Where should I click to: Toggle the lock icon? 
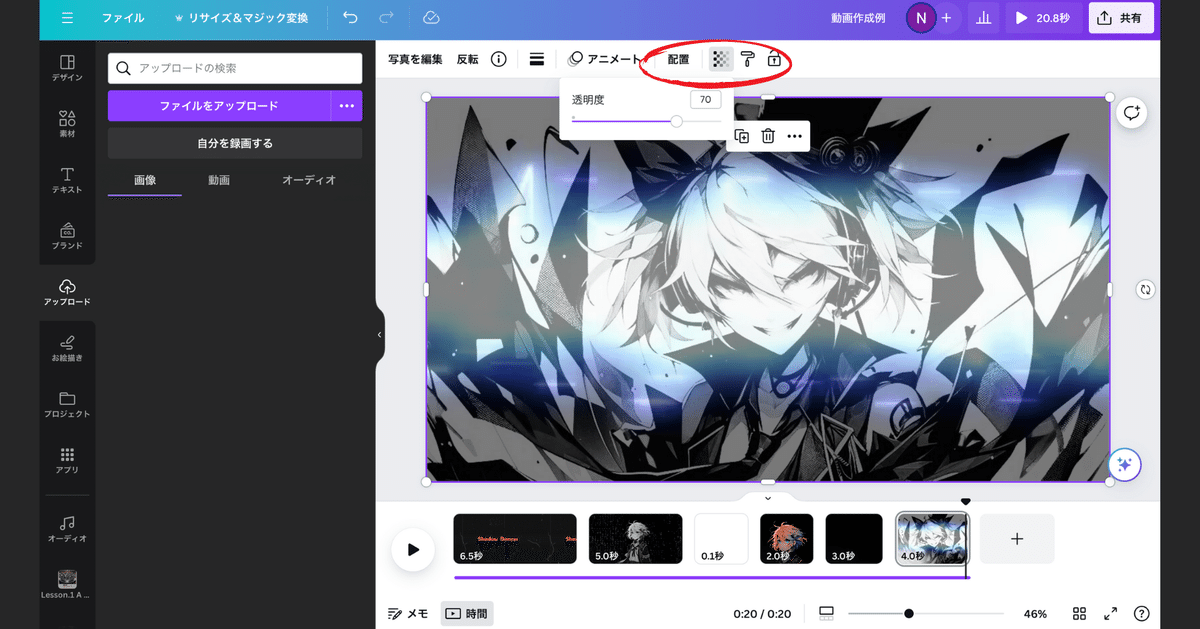pos(774,59)
